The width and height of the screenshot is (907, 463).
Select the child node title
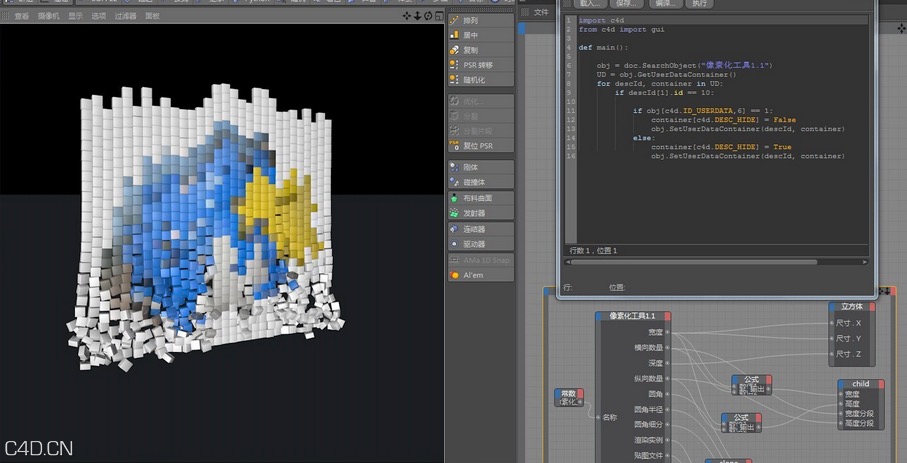pyautogui.click(x=861, y=384)
